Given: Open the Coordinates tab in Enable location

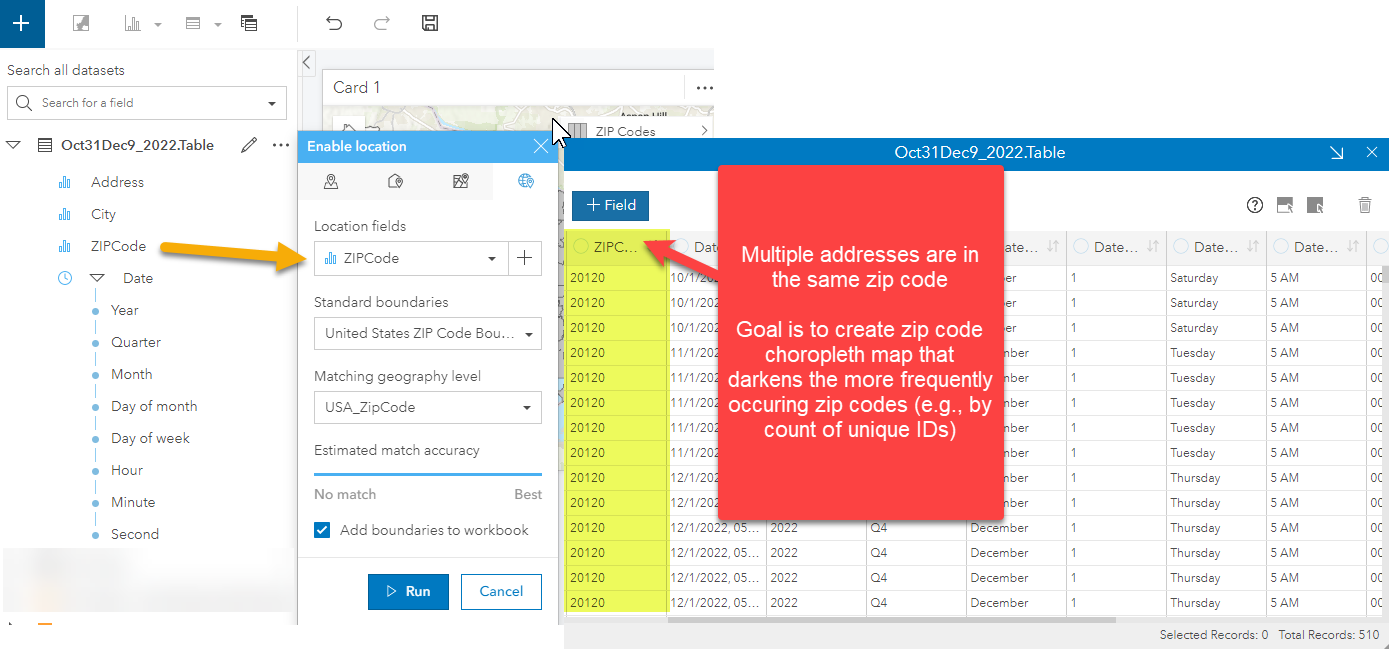Looking at the screenshot, I should tap(331, 182).
